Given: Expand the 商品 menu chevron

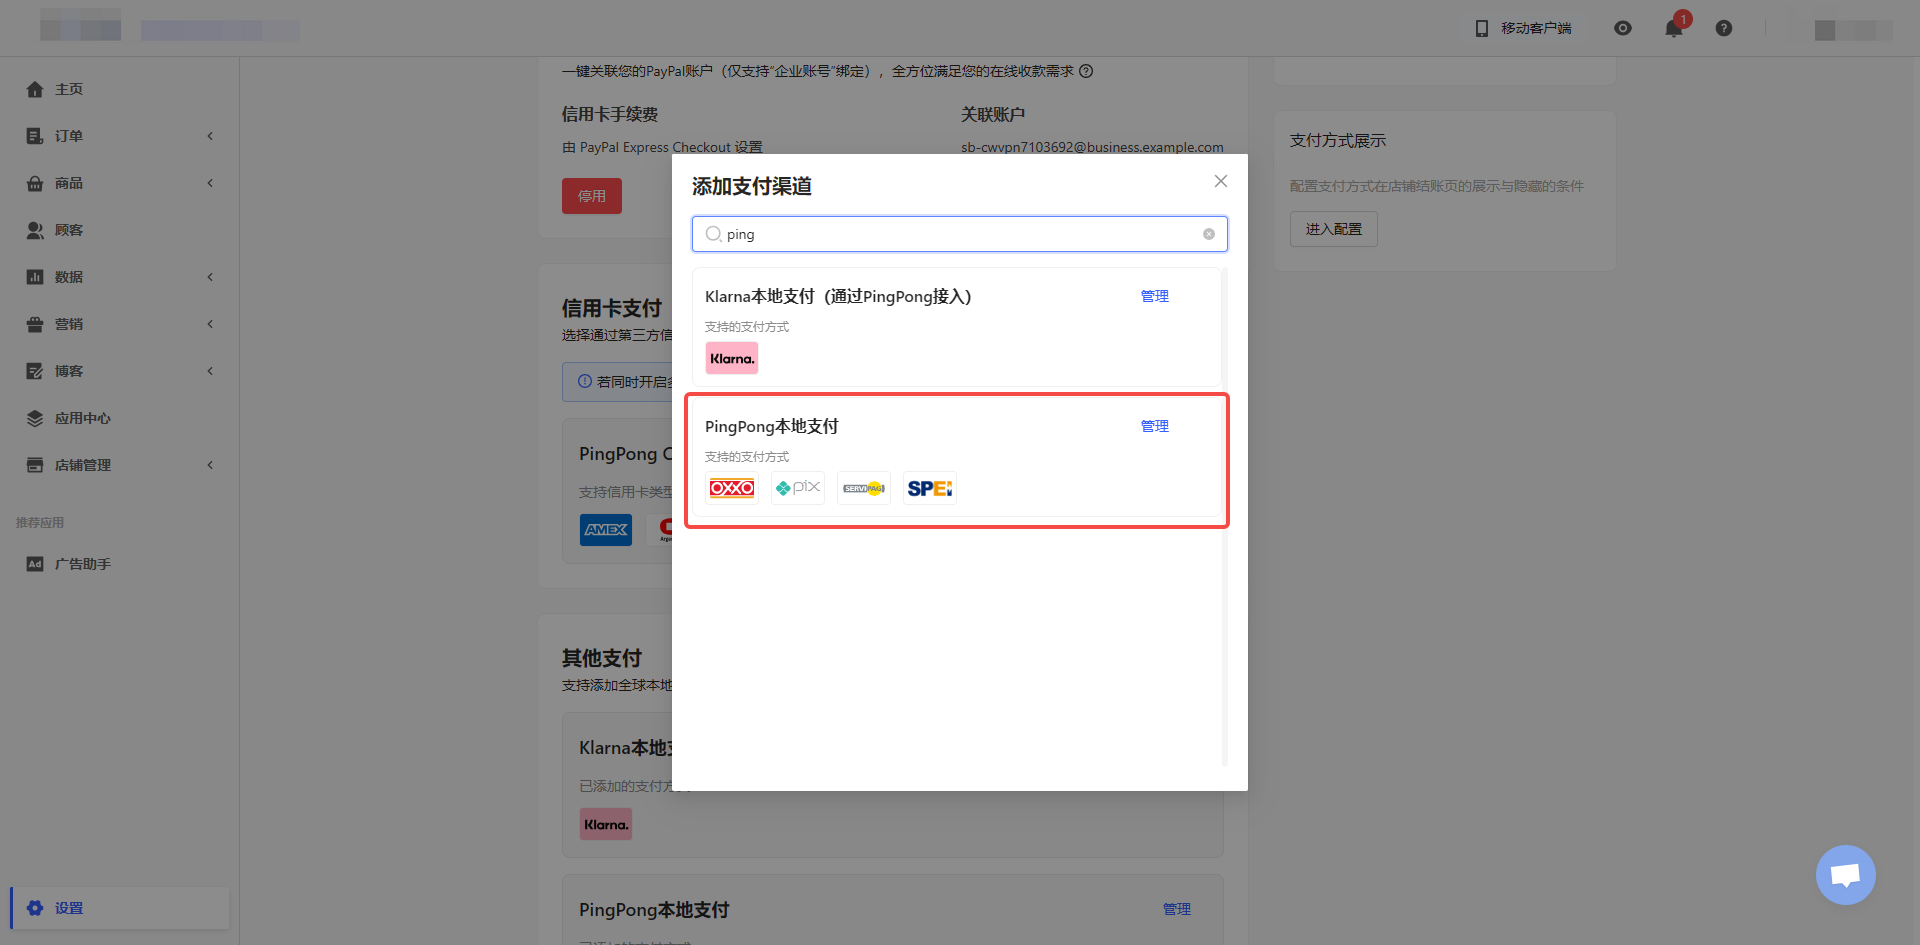Looking at the screenshot, I should coord(210,183).
